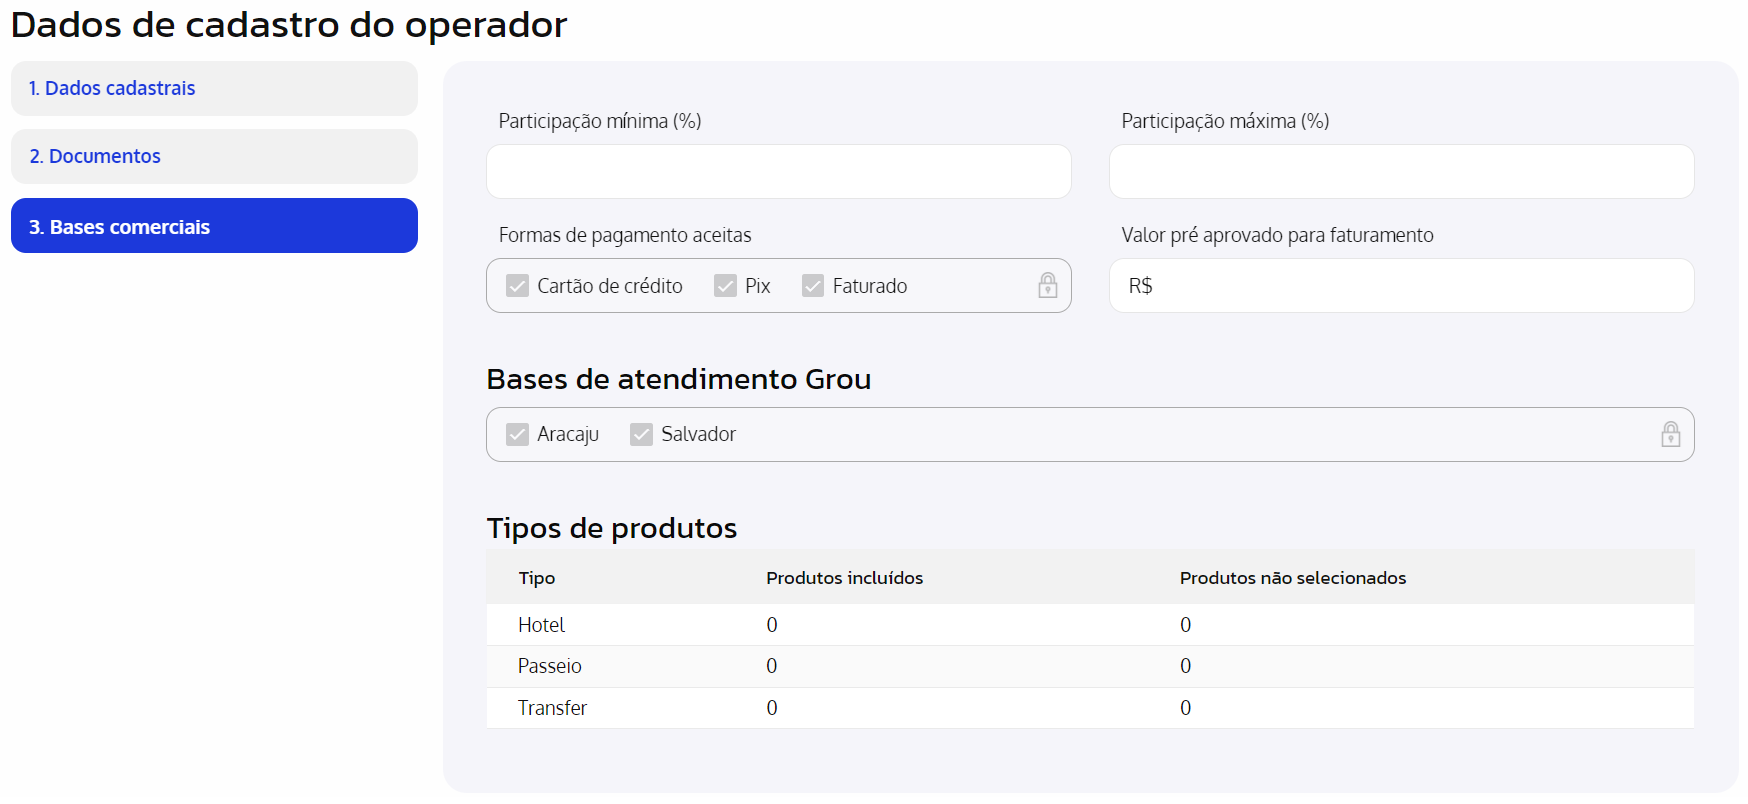
Task: Focus the Participação mínima (%) input
Action: (778, 172)
